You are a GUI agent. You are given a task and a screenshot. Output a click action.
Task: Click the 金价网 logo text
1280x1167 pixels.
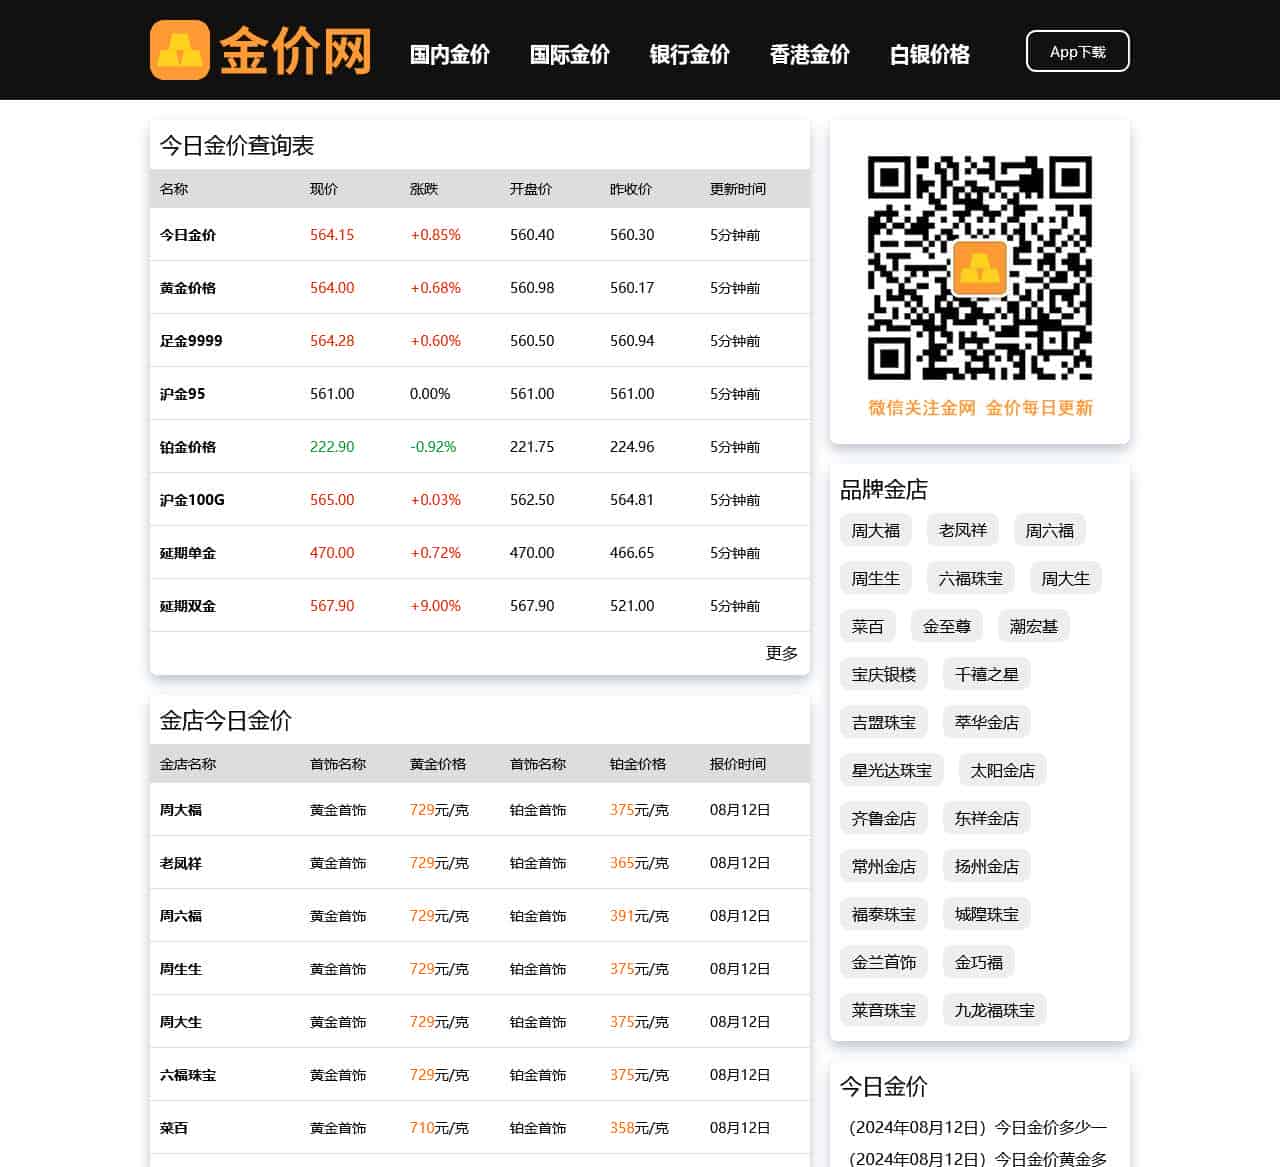click(296, 50)
